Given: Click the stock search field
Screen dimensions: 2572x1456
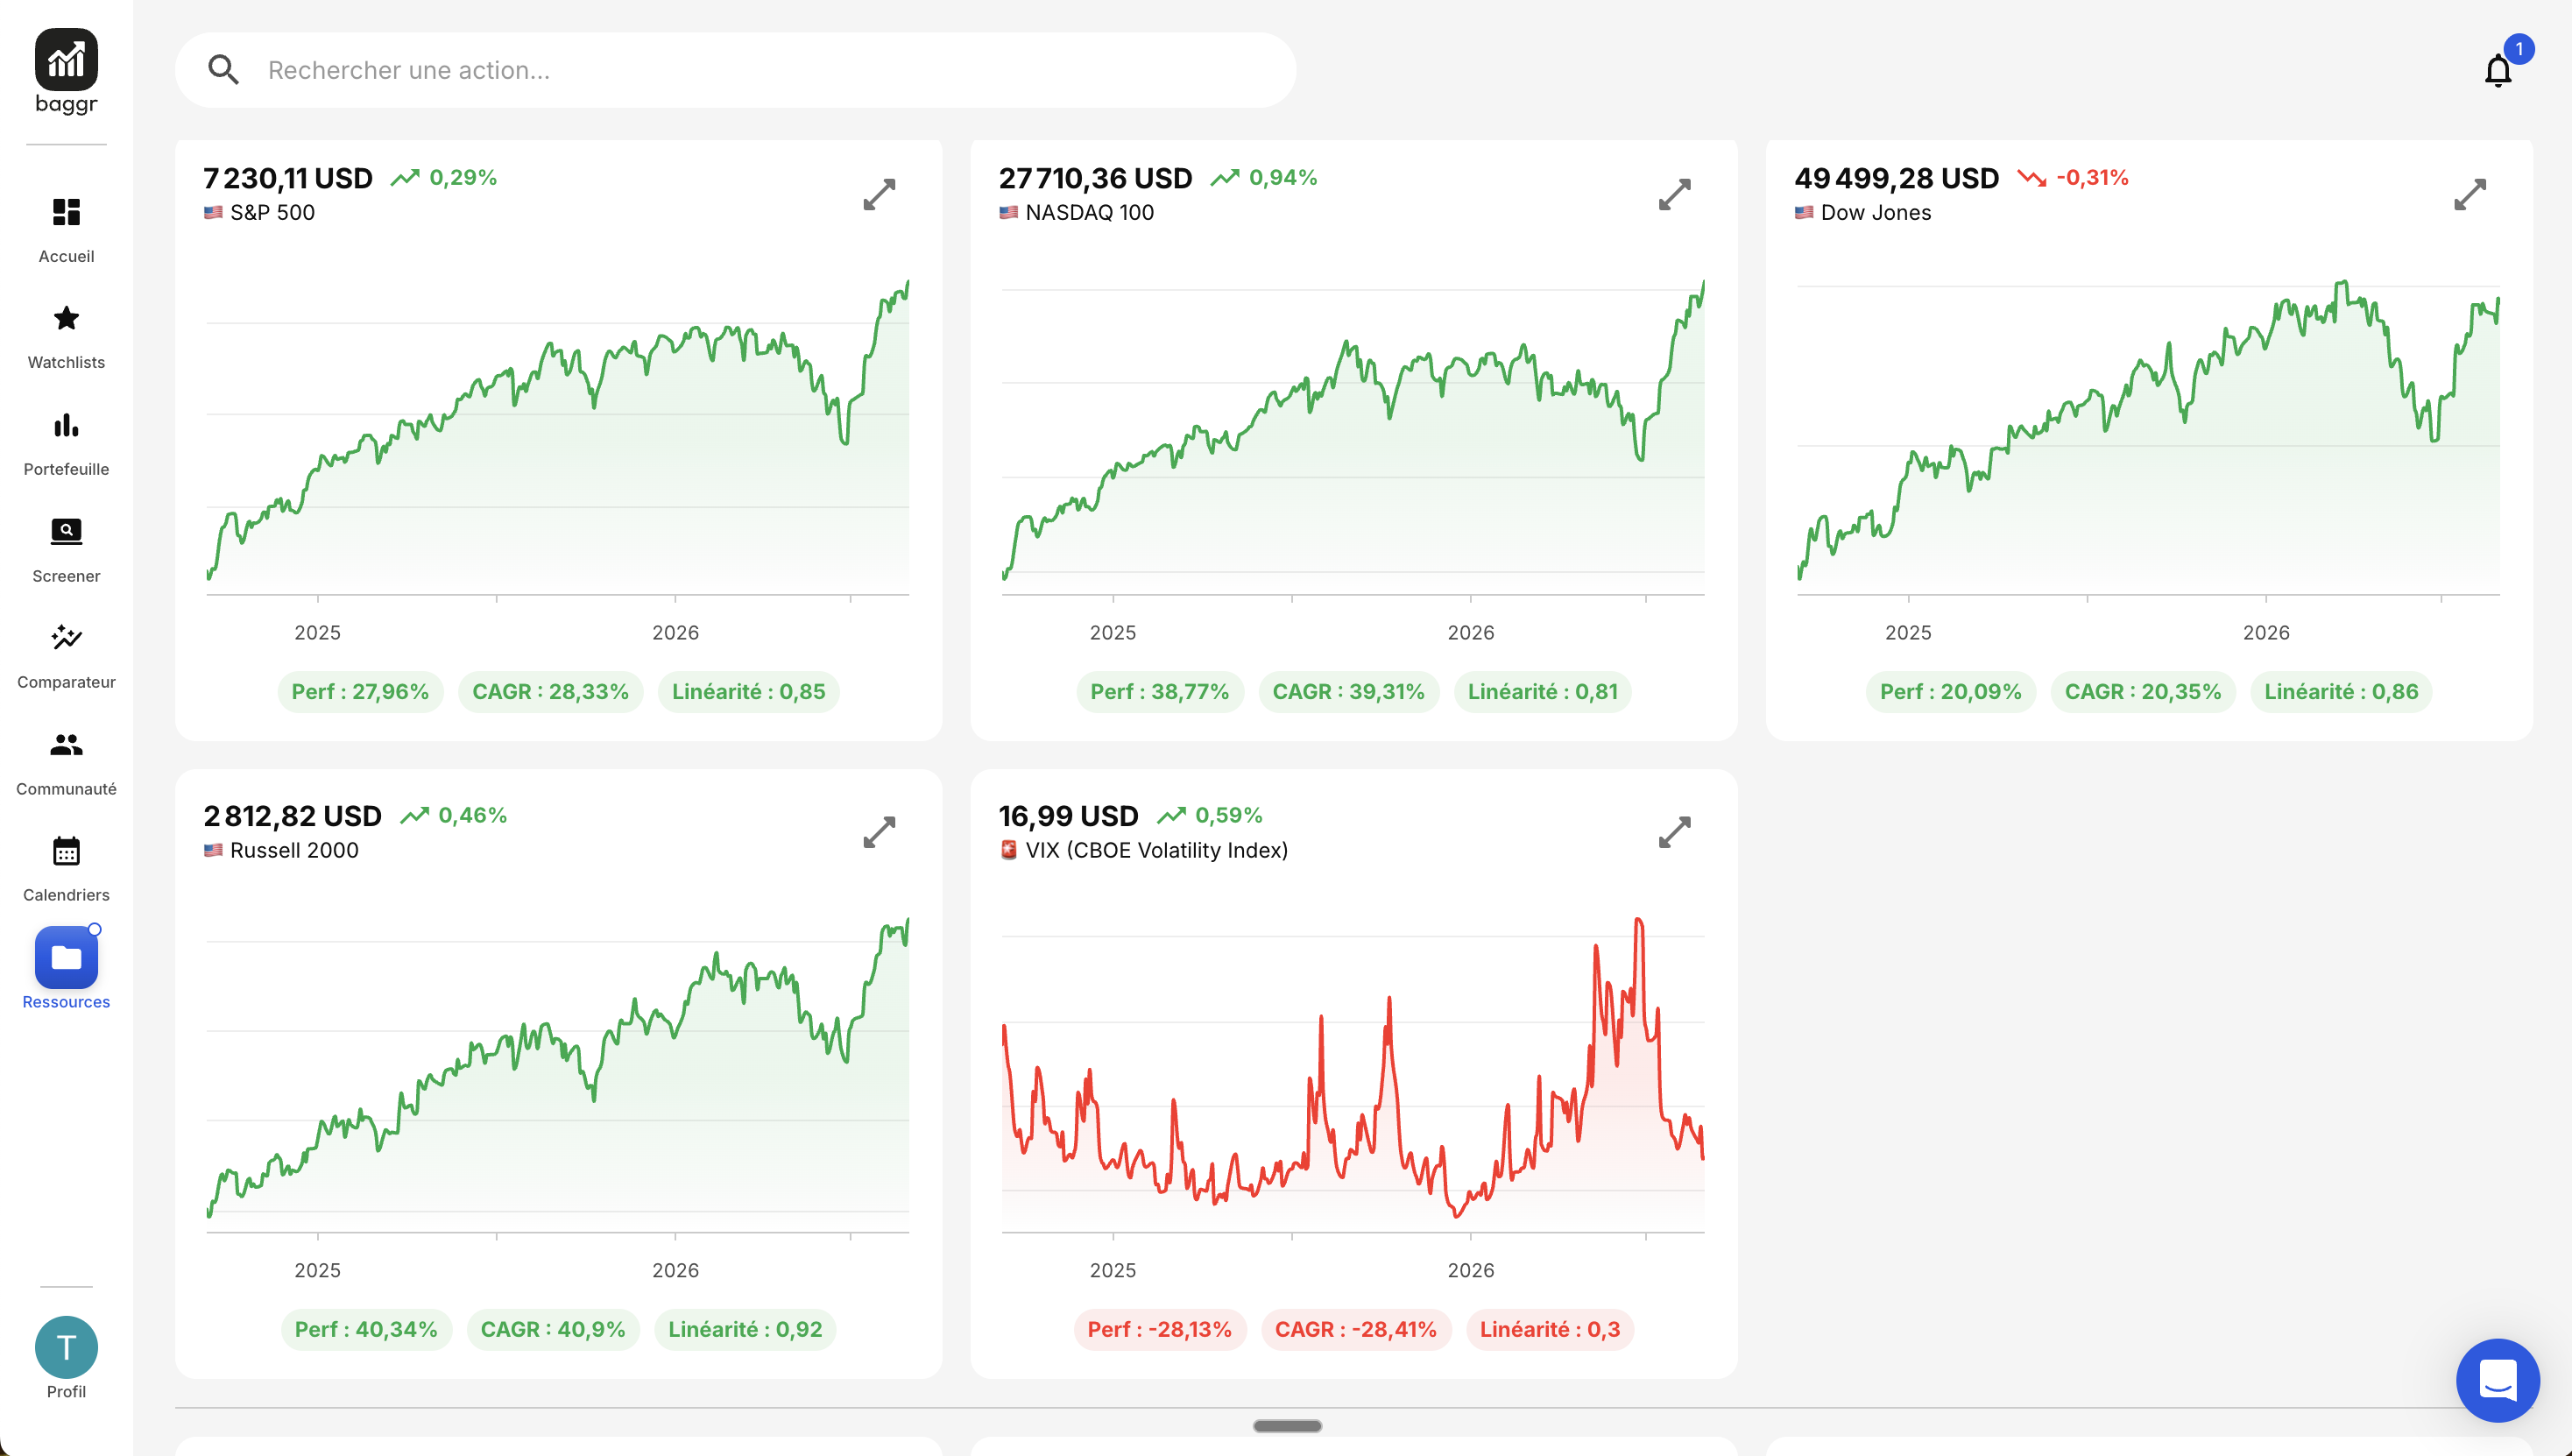Looking at the screenshot, I should click(x=735, y=70).
